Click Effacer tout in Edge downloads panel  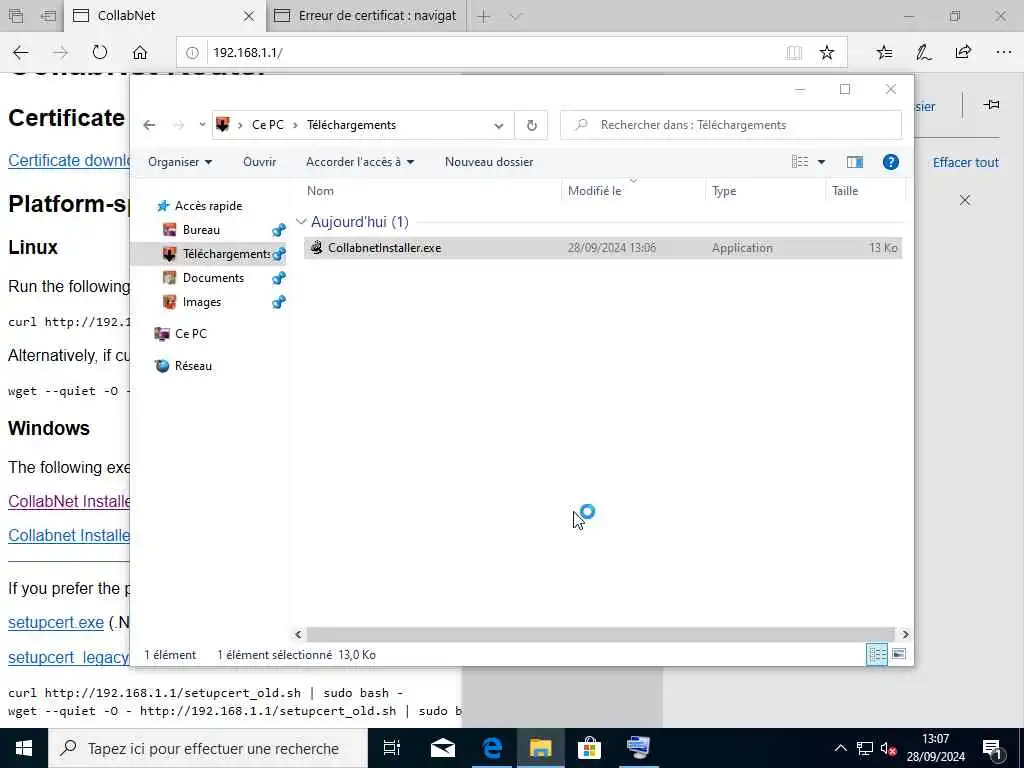pyautogui.click(x=965, y=163)
